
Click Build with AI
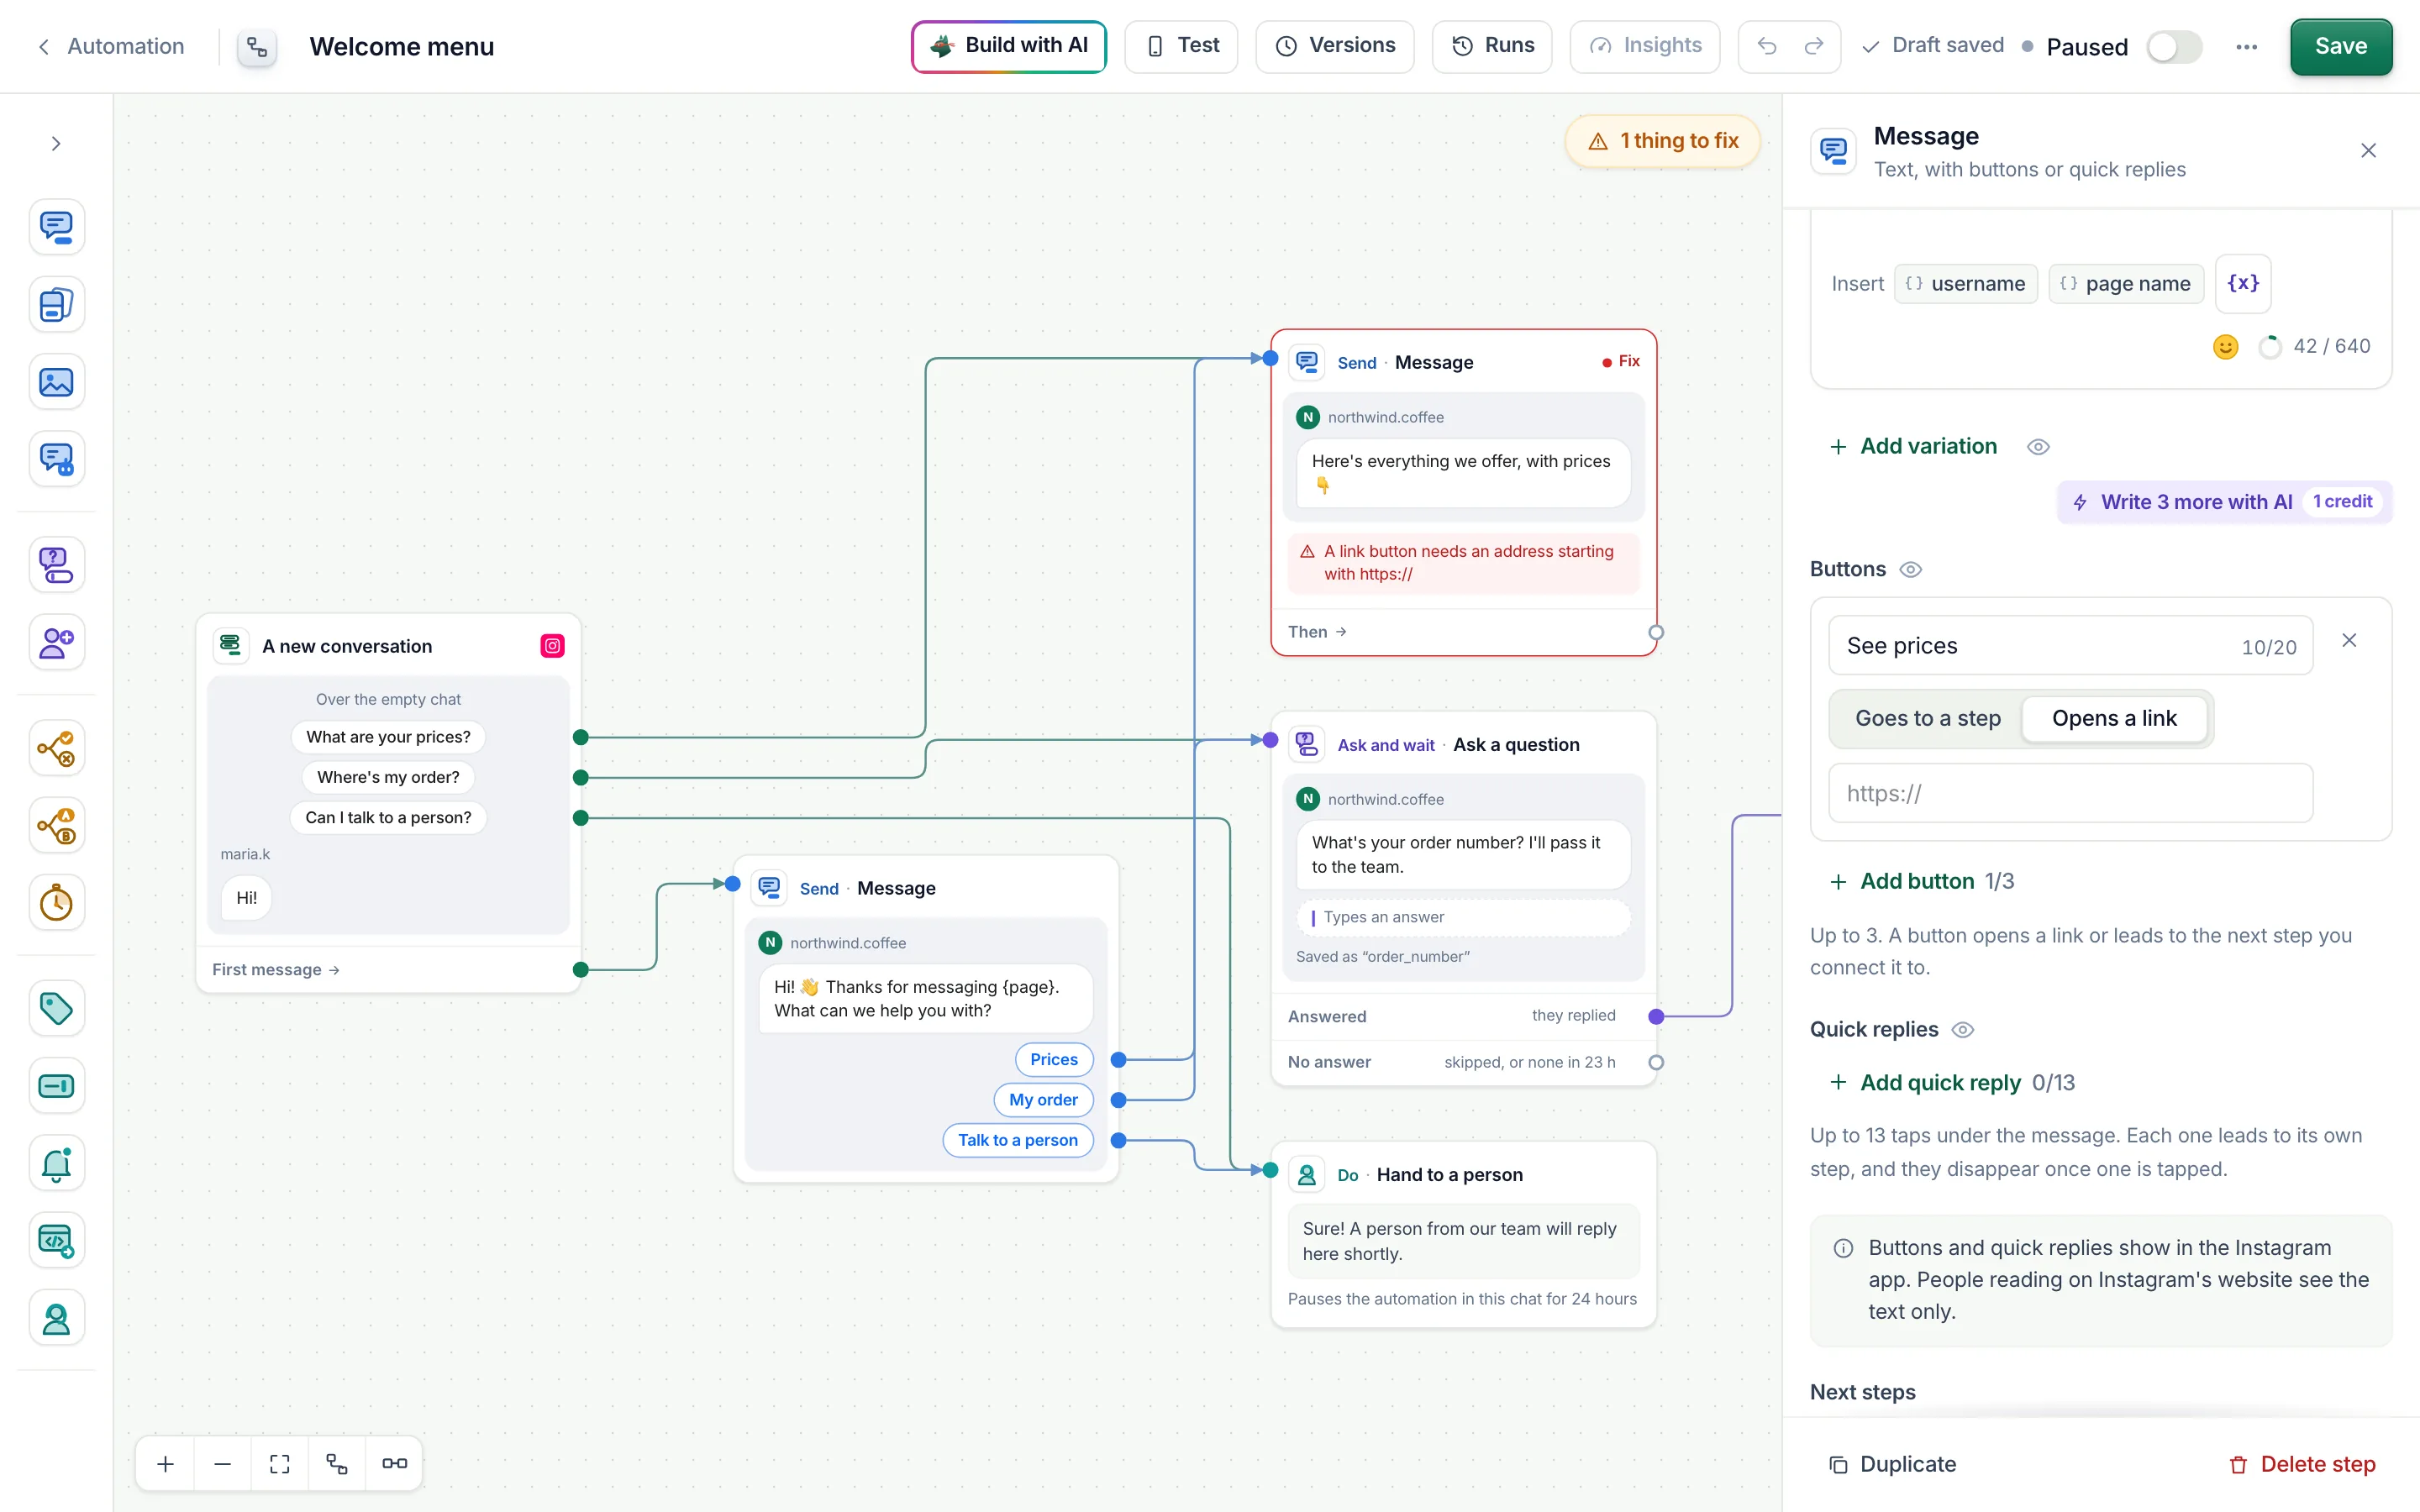click(x=1009, y=46)
